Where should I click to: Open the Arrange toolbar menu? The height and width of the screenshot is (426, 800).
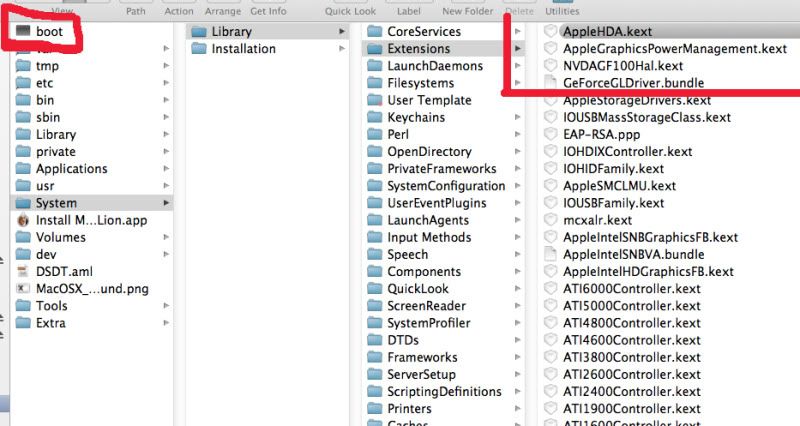pos(223,11)
